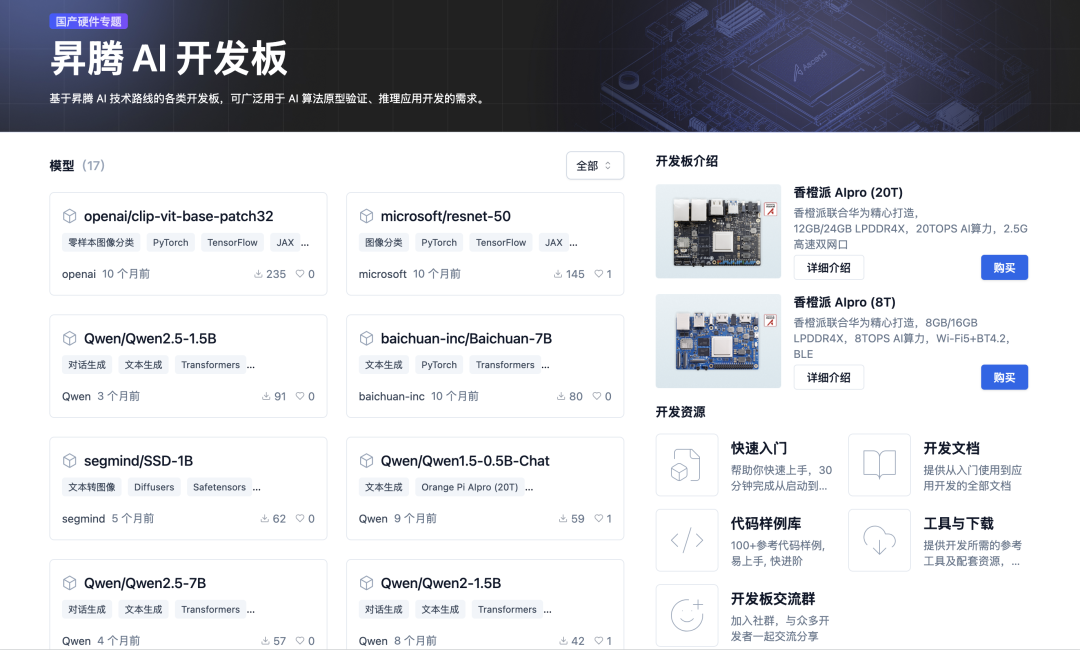This screenshot has width=1080, height=650.
Task: Click 详细介绍 for 香橙派 AIpro (8T)
Action: 829,377
